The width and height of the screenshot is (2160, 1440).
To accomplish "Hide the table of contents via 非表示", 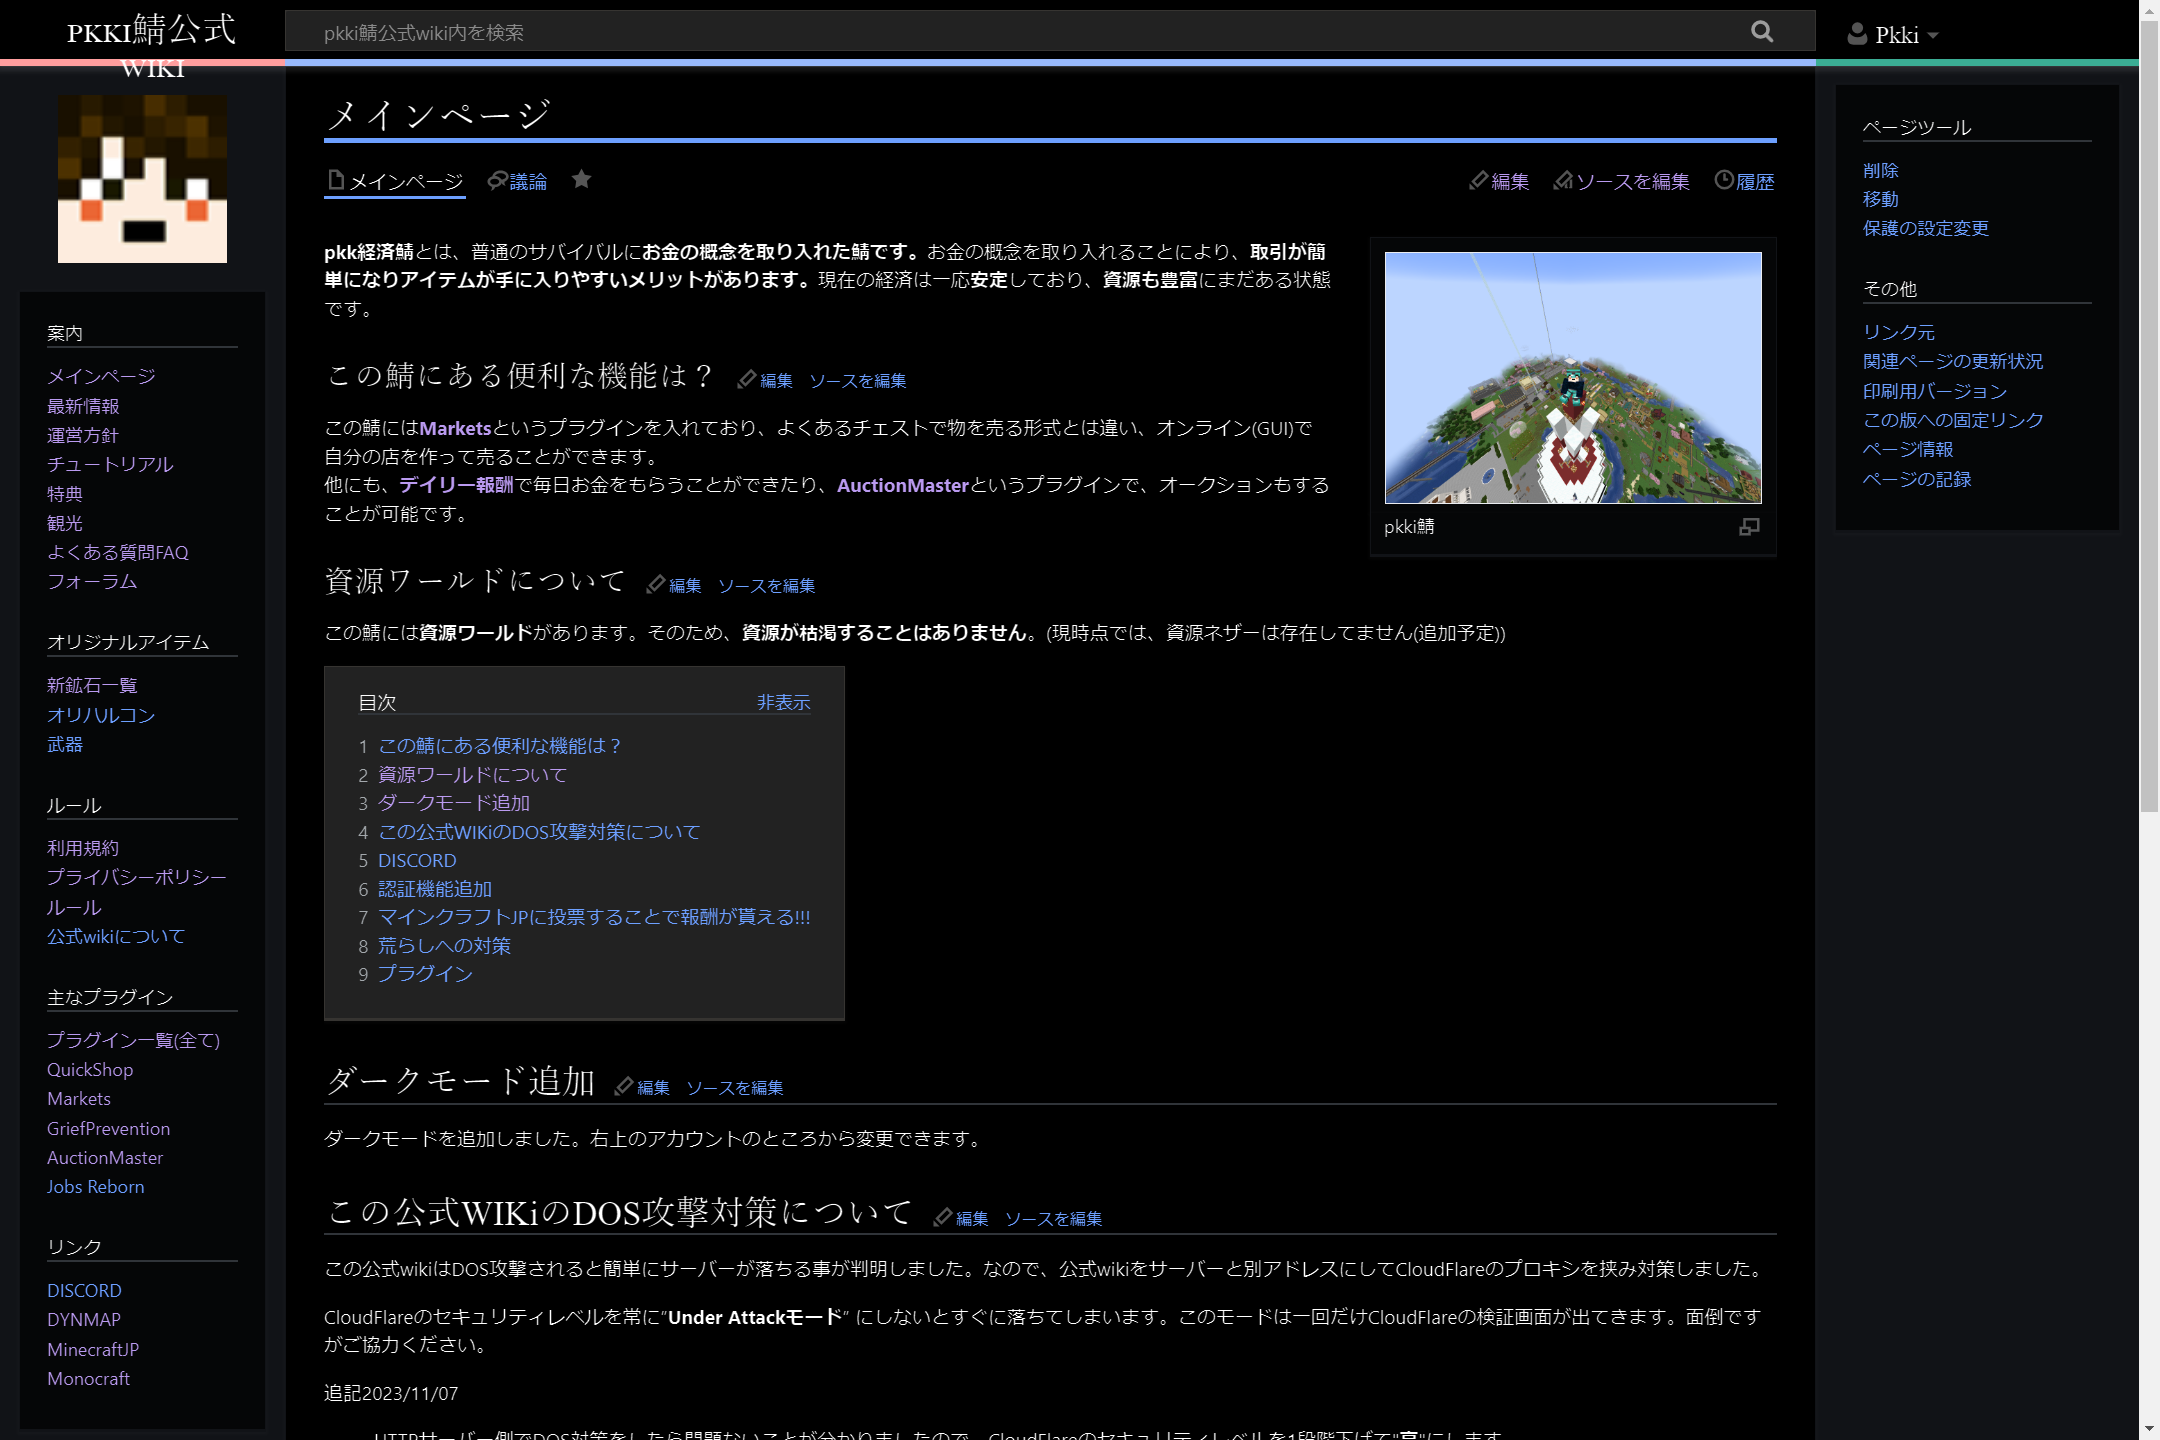I will (x=783, y=702).
